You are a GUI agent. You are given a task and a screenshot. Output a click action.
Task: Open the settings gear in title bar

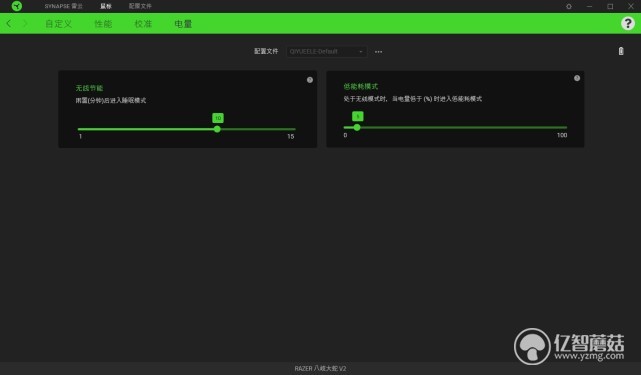569,6
